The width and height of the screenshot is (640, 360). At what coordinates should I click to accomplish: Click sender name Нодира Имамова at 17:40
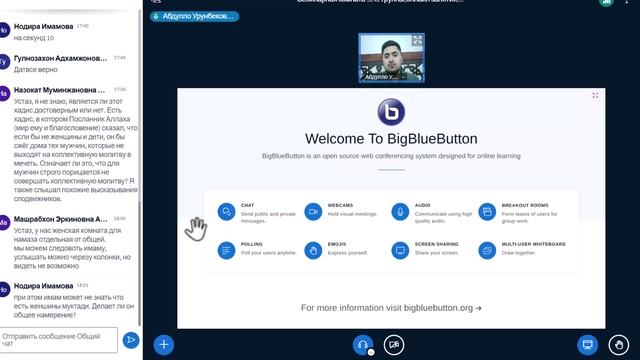tap(43, 26)
